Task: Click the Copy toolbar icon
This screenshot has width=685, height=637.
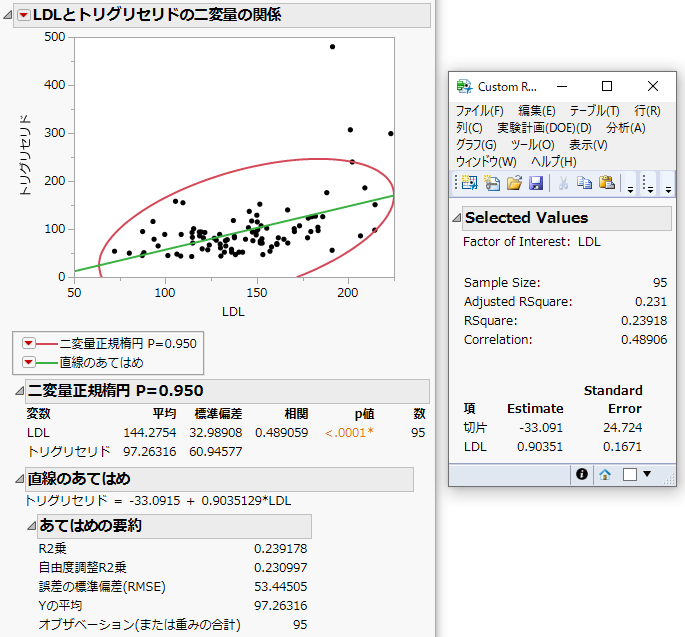Action: 584,182
